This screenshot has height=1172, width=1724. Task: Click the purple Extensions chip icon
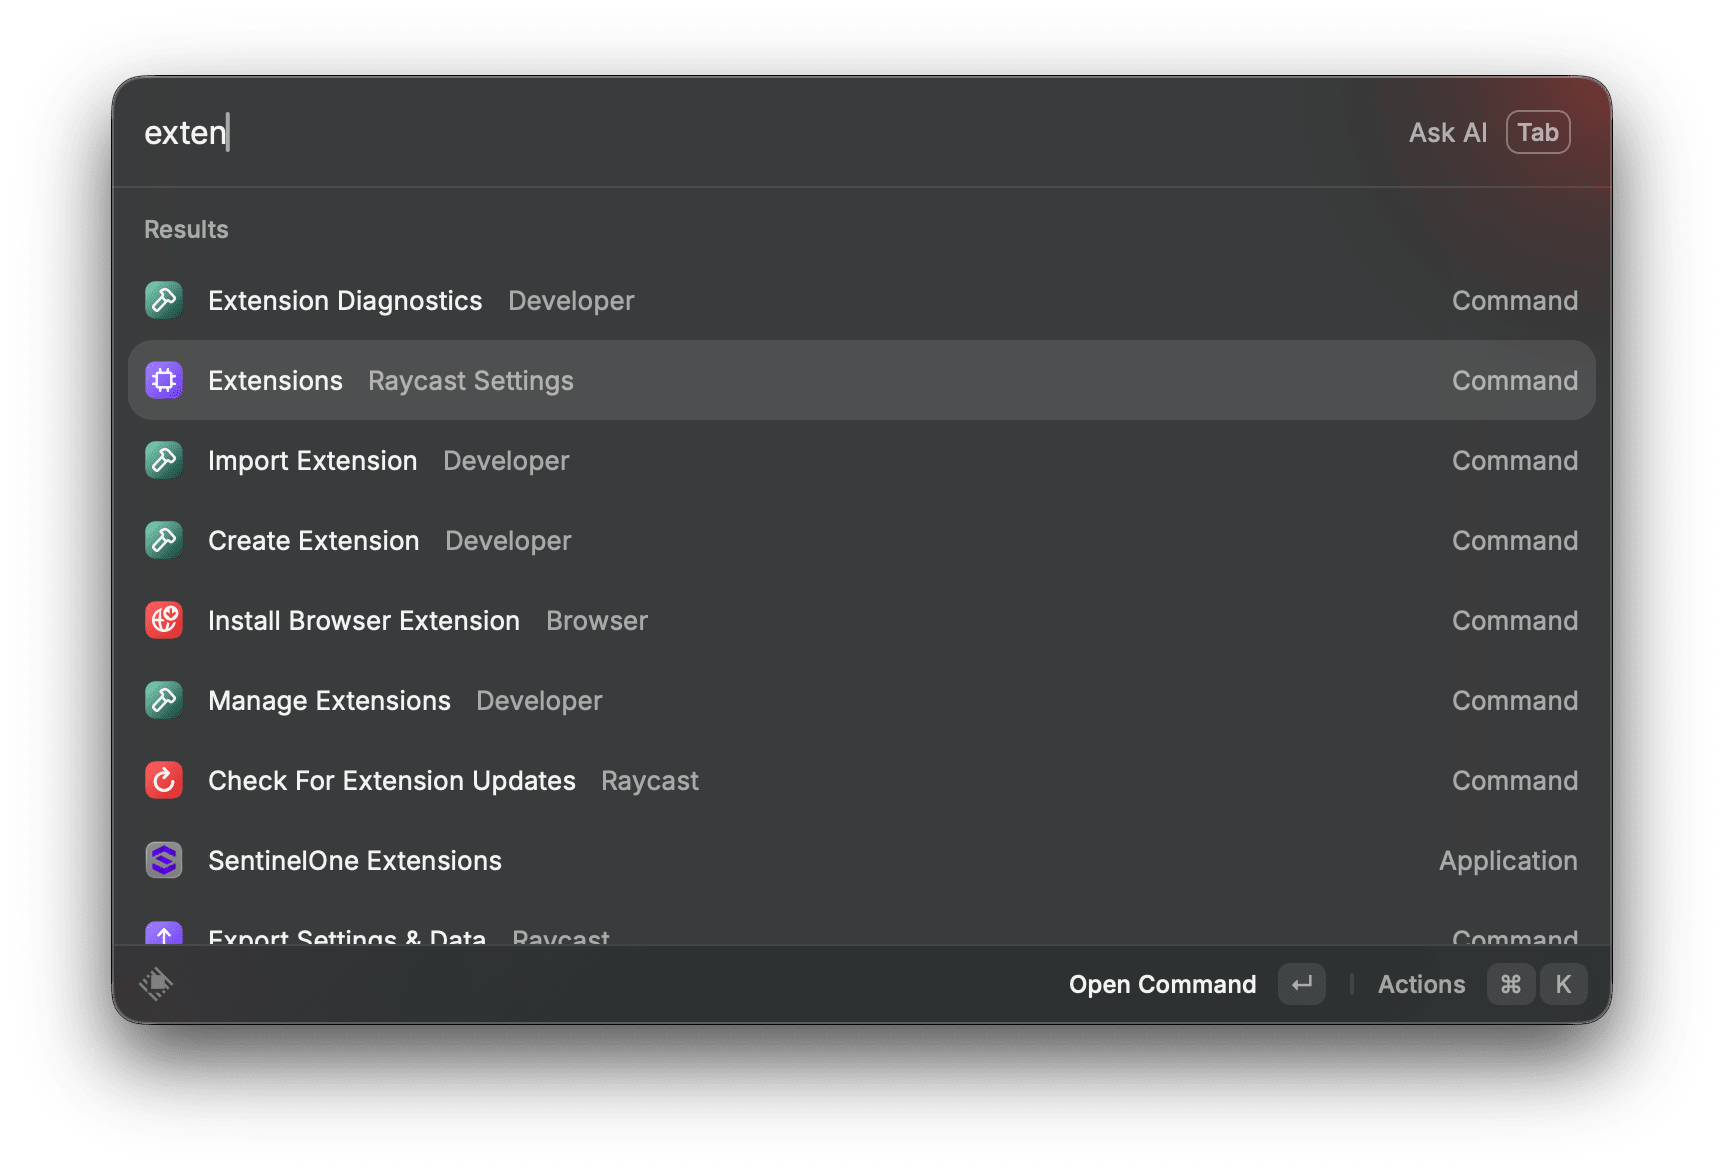click(x=164, y=380)
